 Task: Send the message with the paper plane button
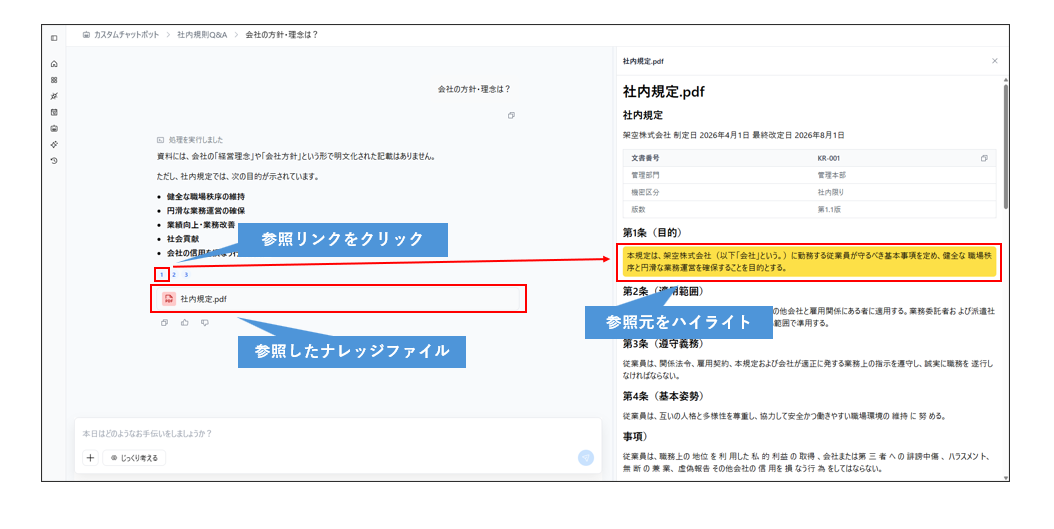click(x=585, y=458)
